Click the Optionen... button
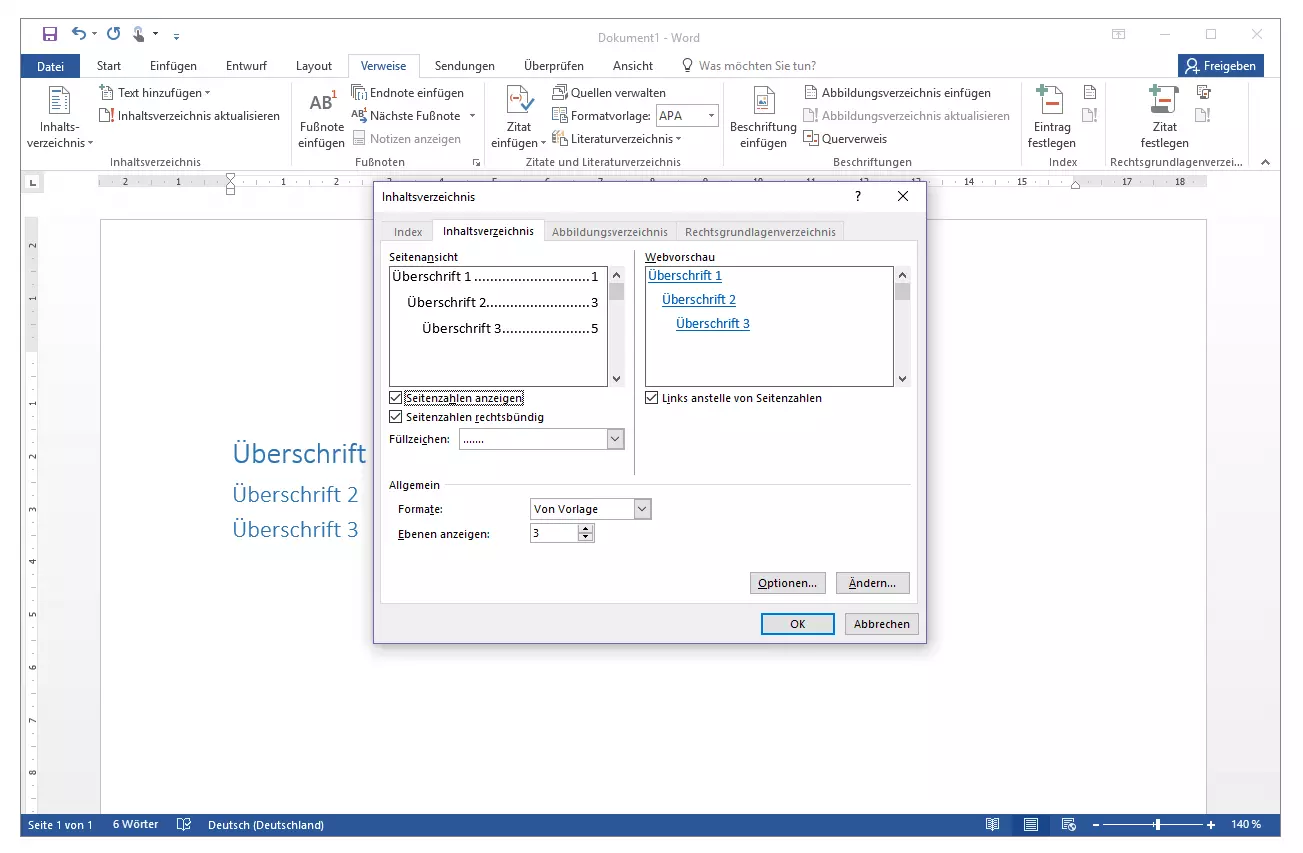Screen dimensions: 1303x853 pyautogui.click(x=787, y=583)
